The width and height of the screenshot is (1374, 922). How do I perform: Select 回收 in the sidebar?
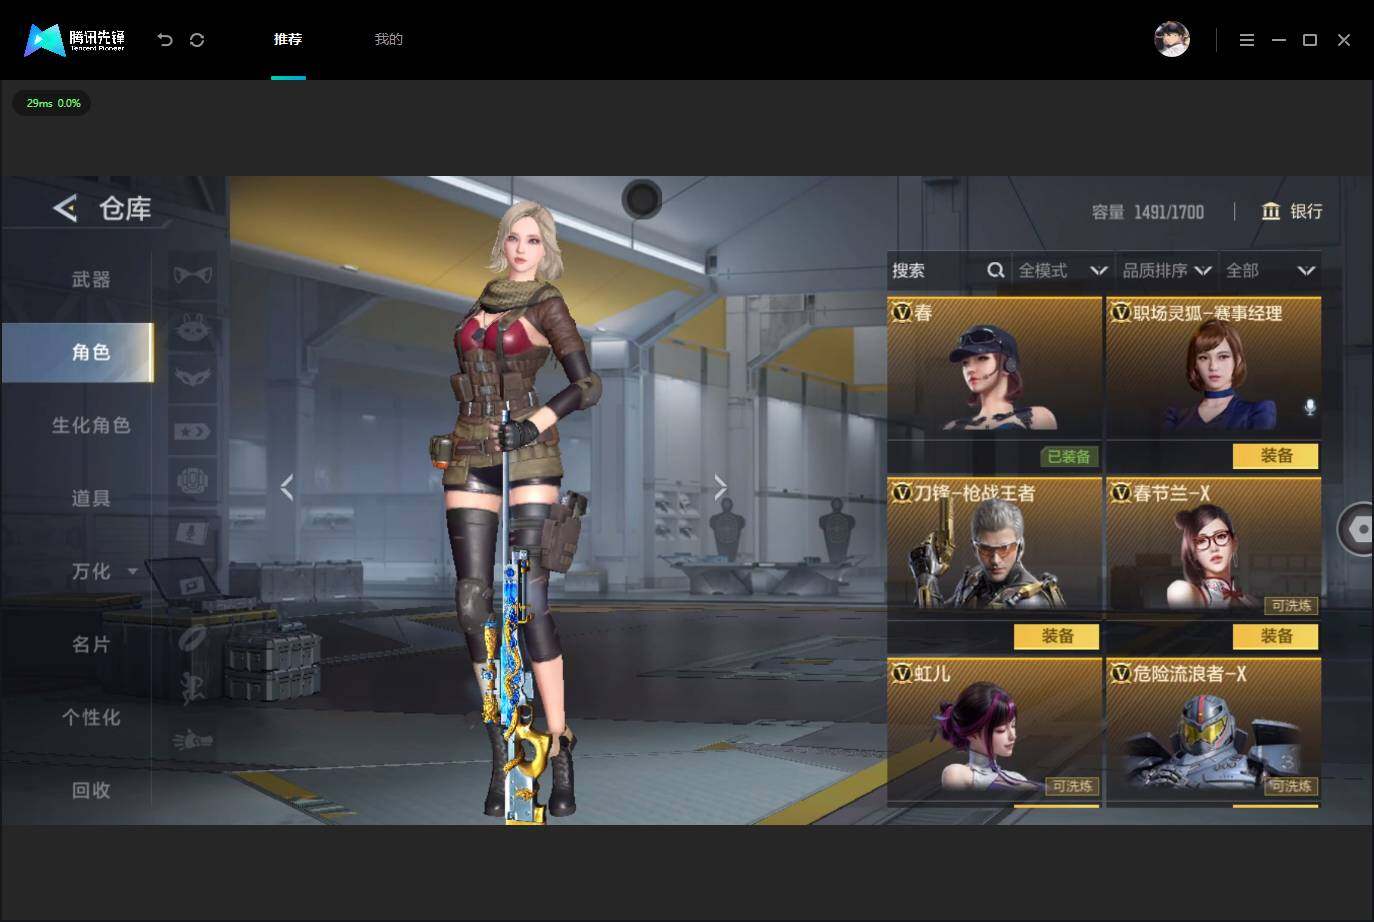pos(91,790)
